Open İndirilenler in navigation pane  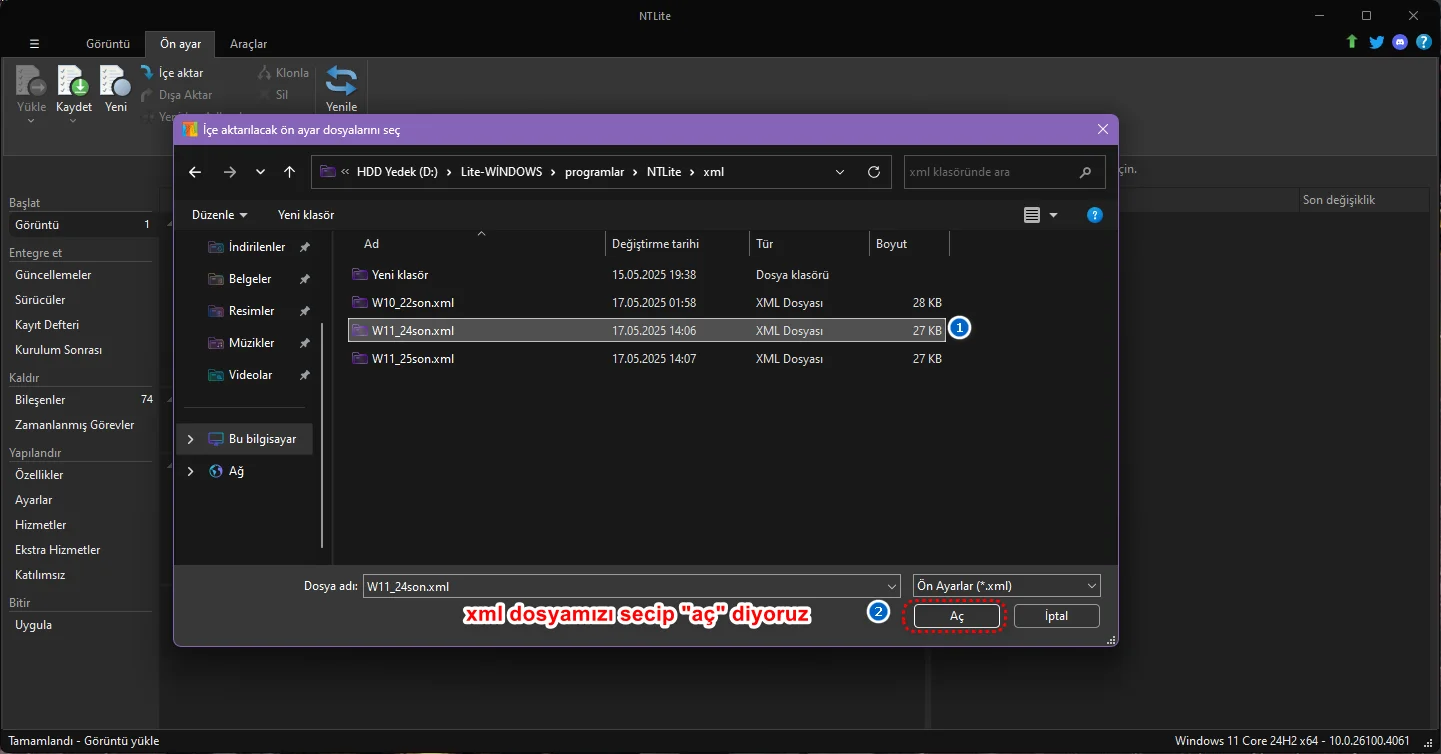pos(259,247)
